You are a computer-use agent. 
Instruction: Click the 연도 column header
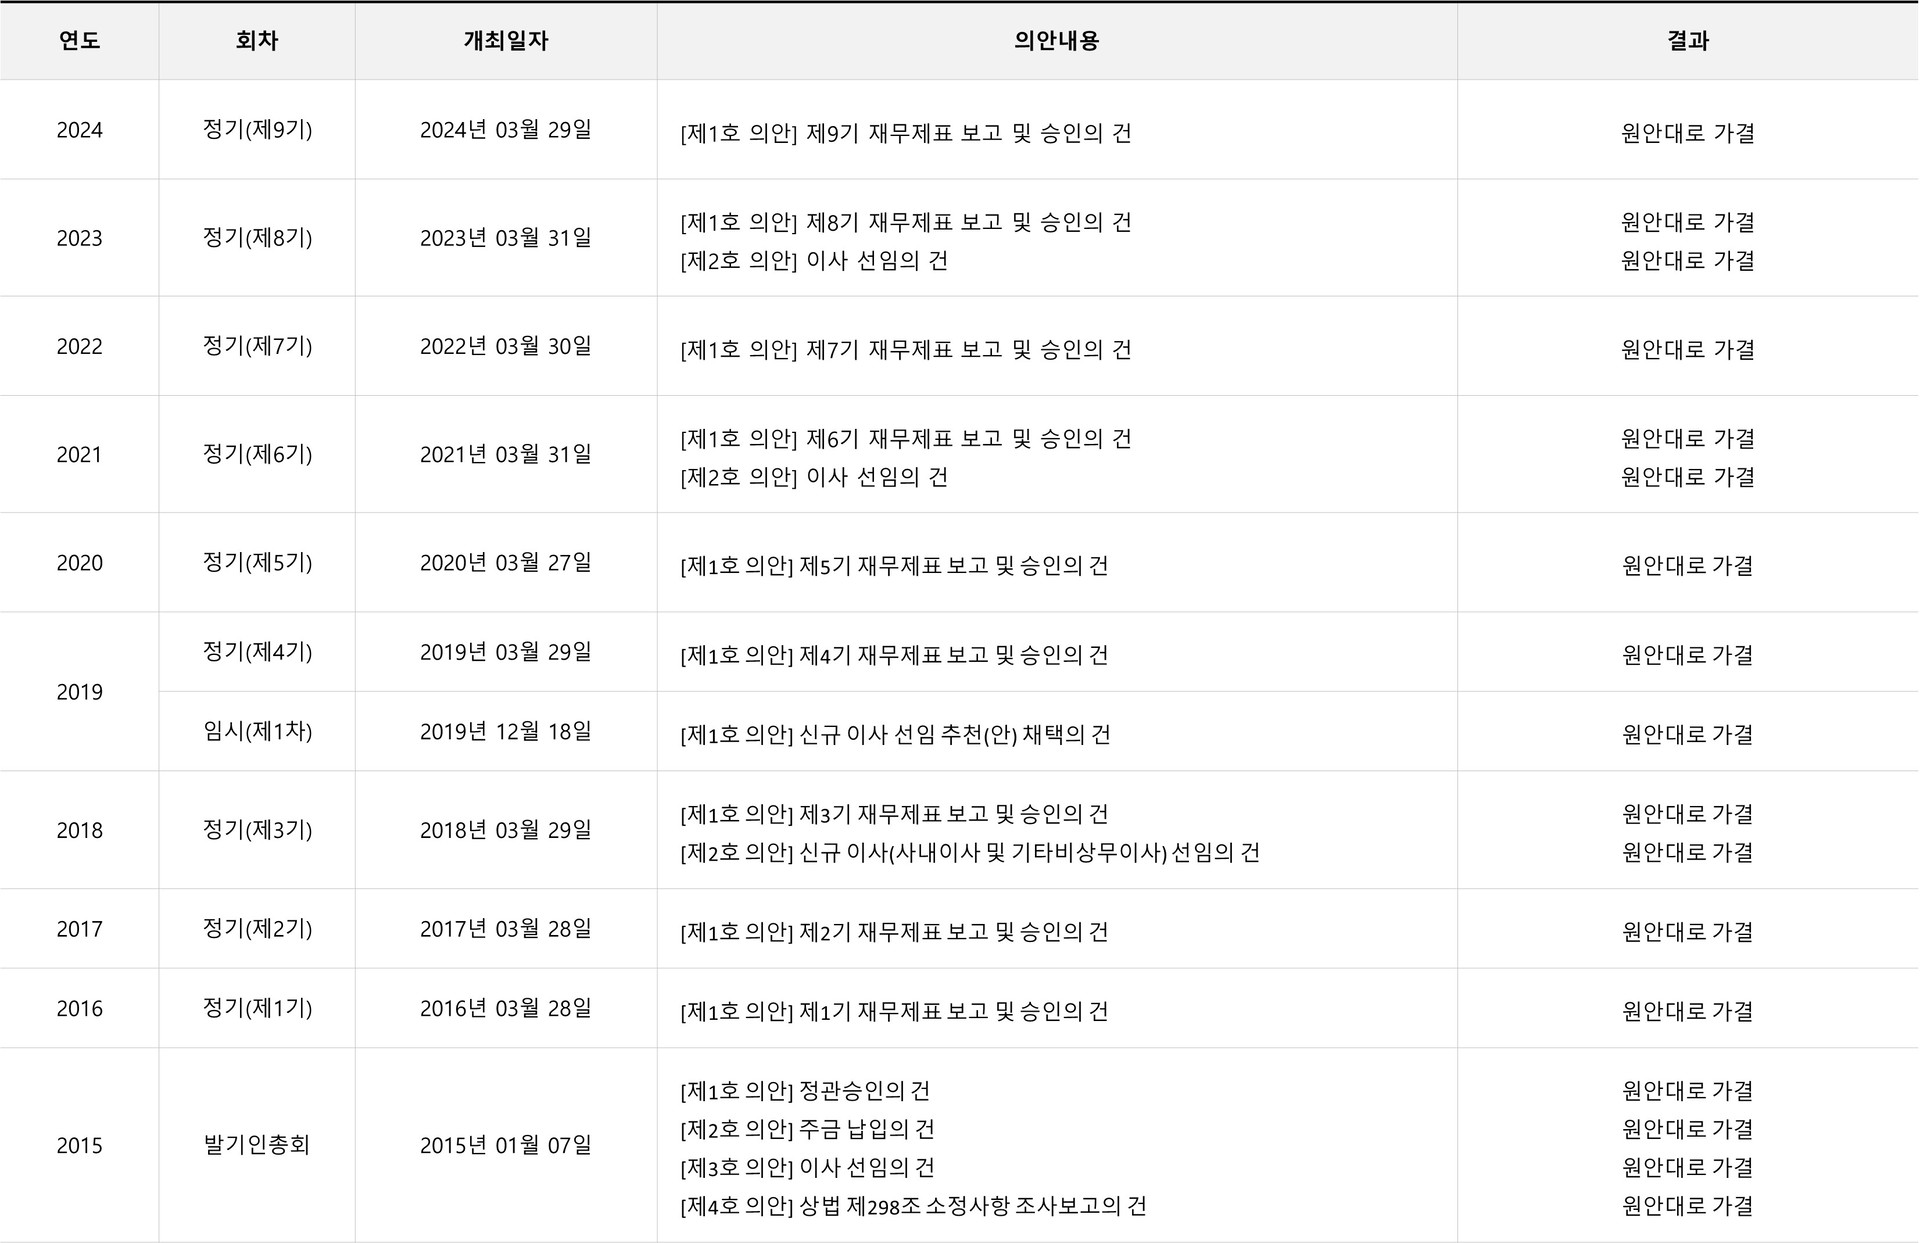pos(79,41)
